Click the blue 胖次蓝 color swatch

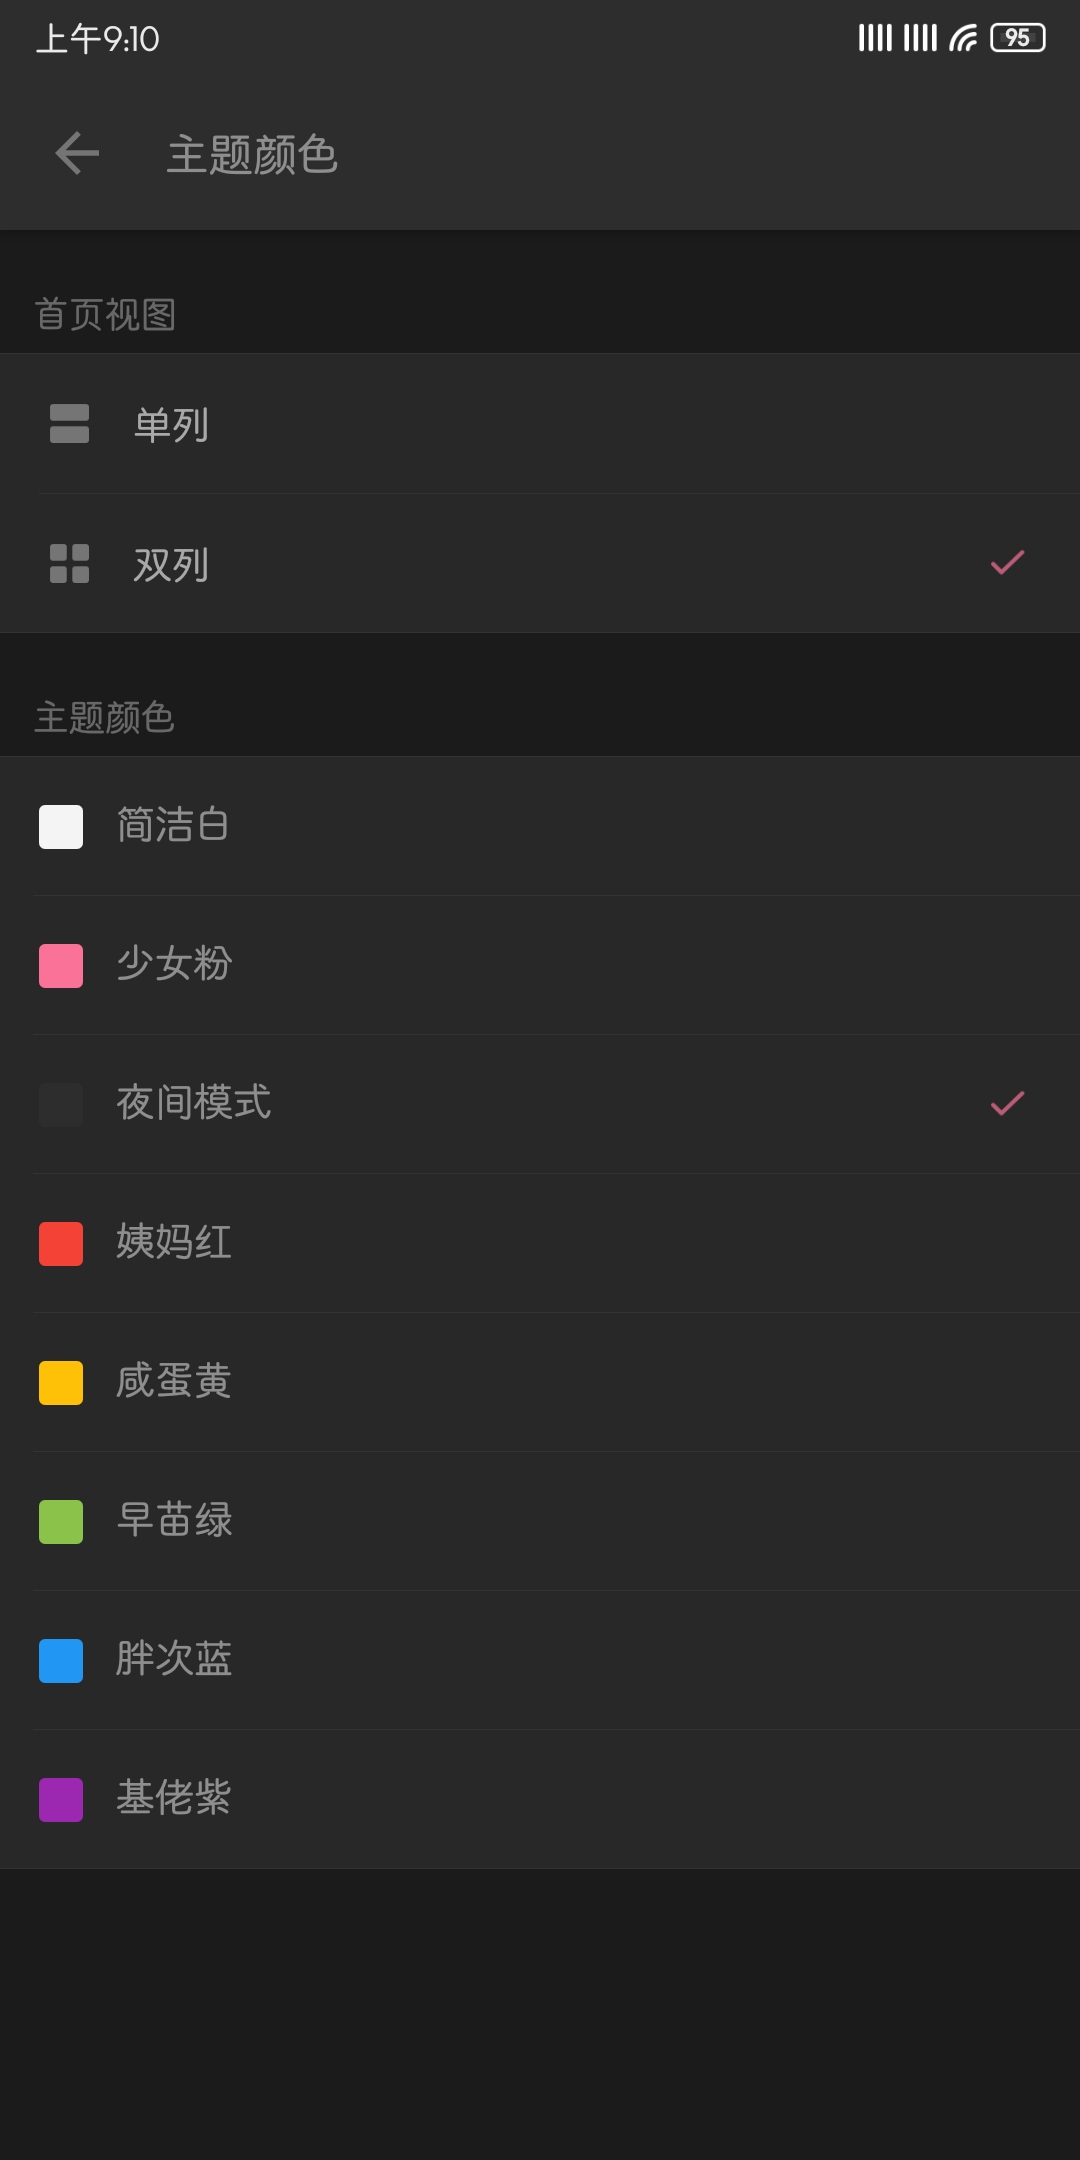point(61,1661)
